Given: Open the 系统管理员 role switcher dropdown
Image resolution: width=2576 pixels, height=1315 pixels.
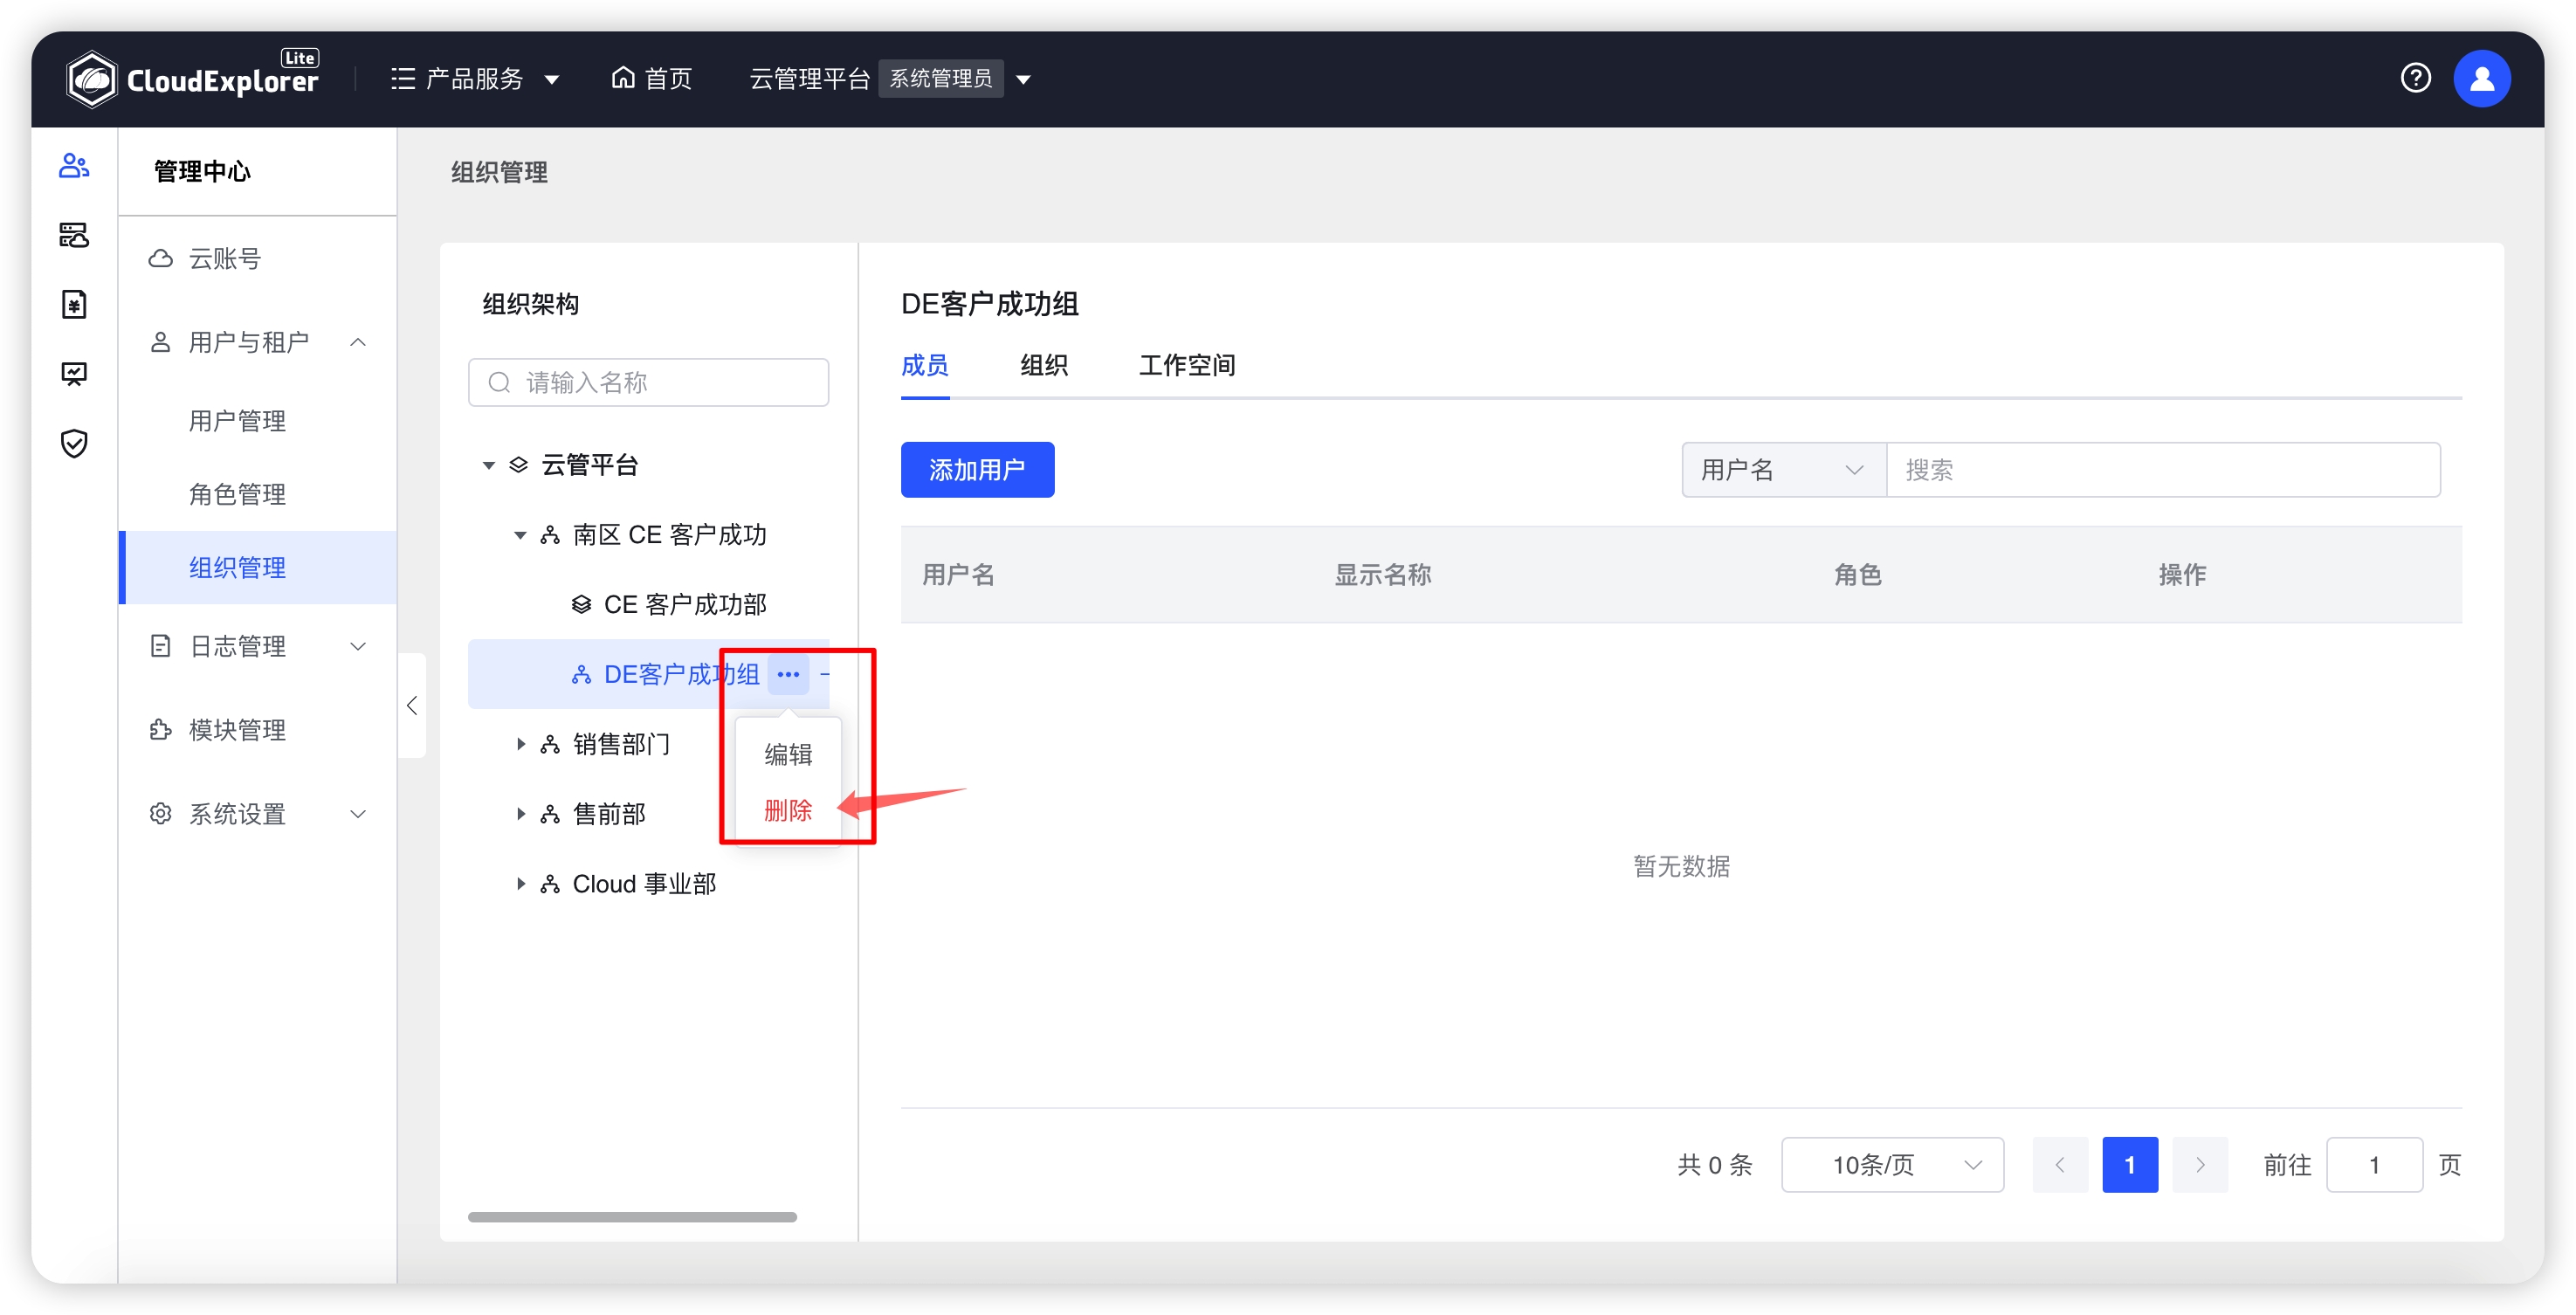Looking at the screenshot, I should [x=1023, y=79].
